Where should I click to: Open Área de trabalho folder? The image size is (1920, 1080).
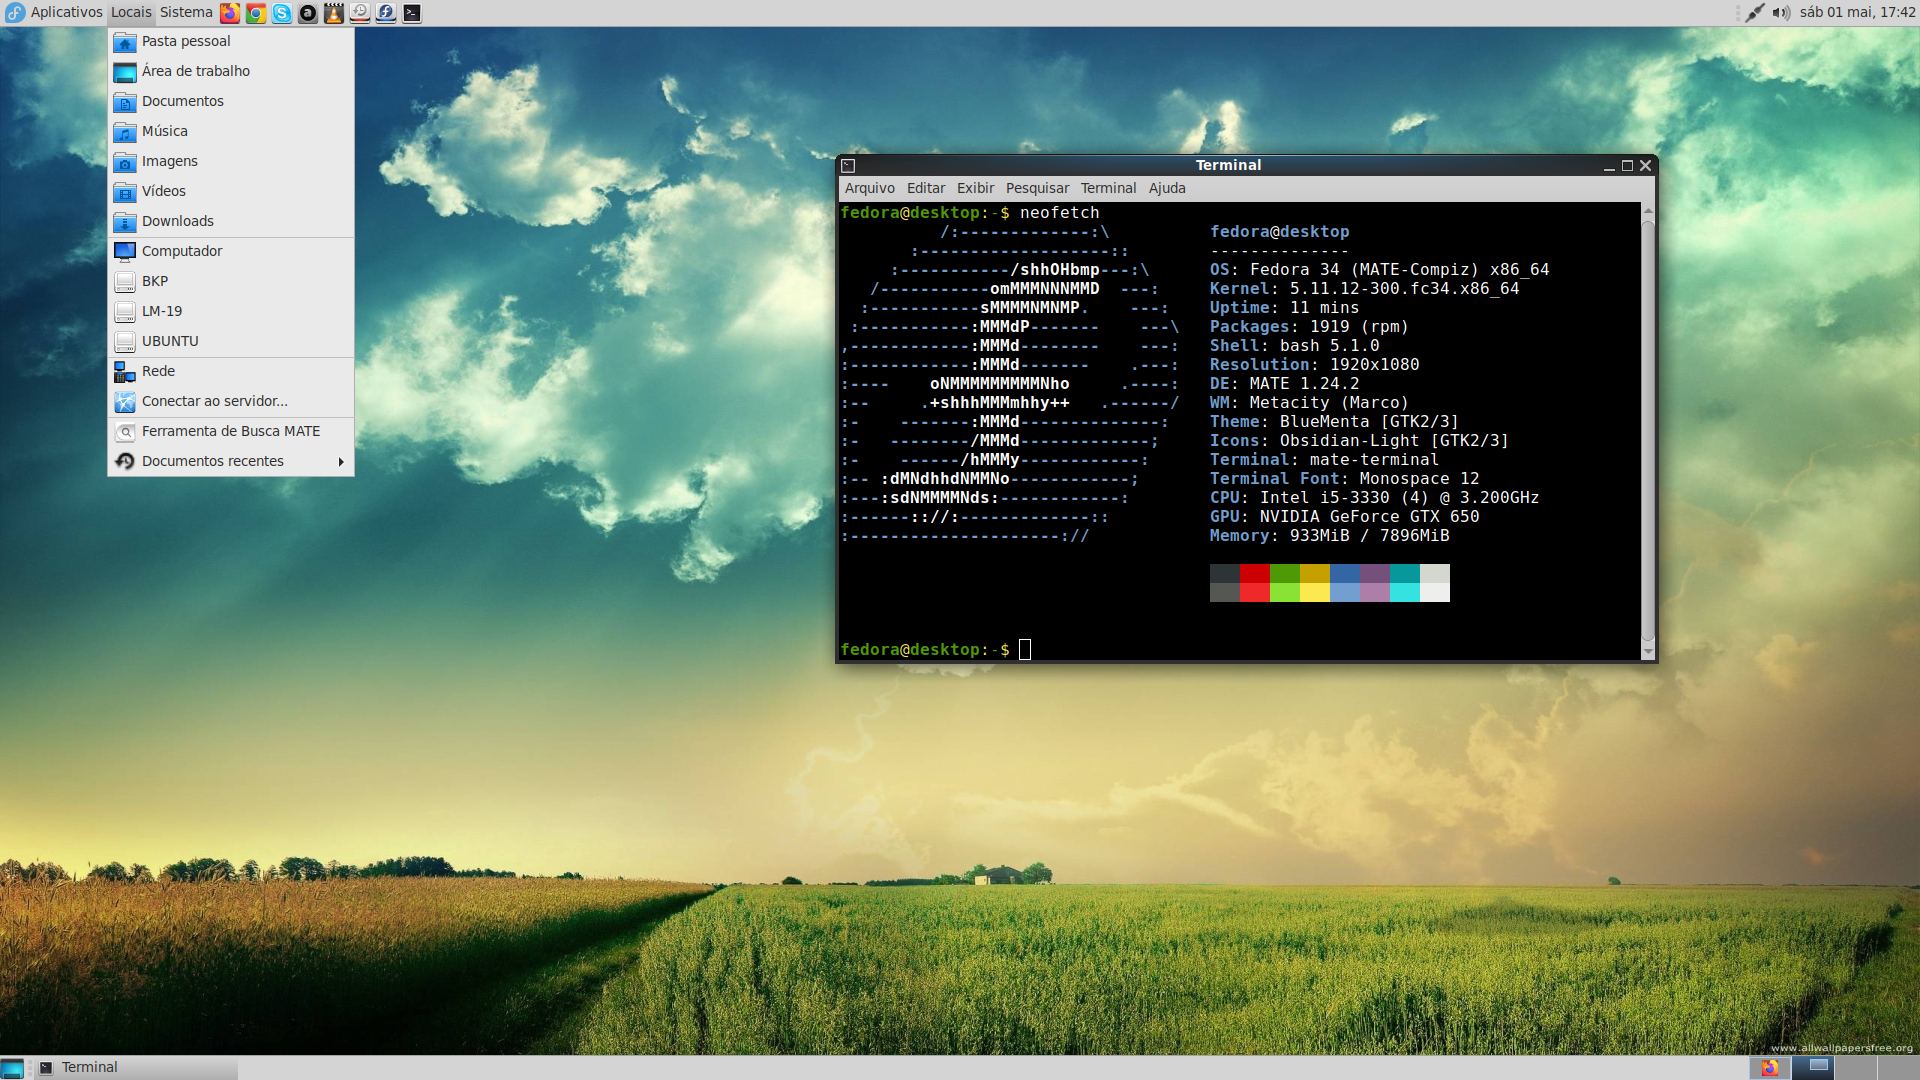coord(231,71)
